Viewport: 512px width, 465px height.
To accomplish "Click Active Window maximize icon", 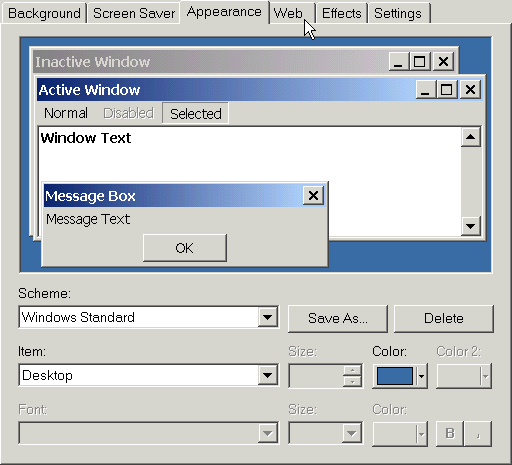I will 447,90.
